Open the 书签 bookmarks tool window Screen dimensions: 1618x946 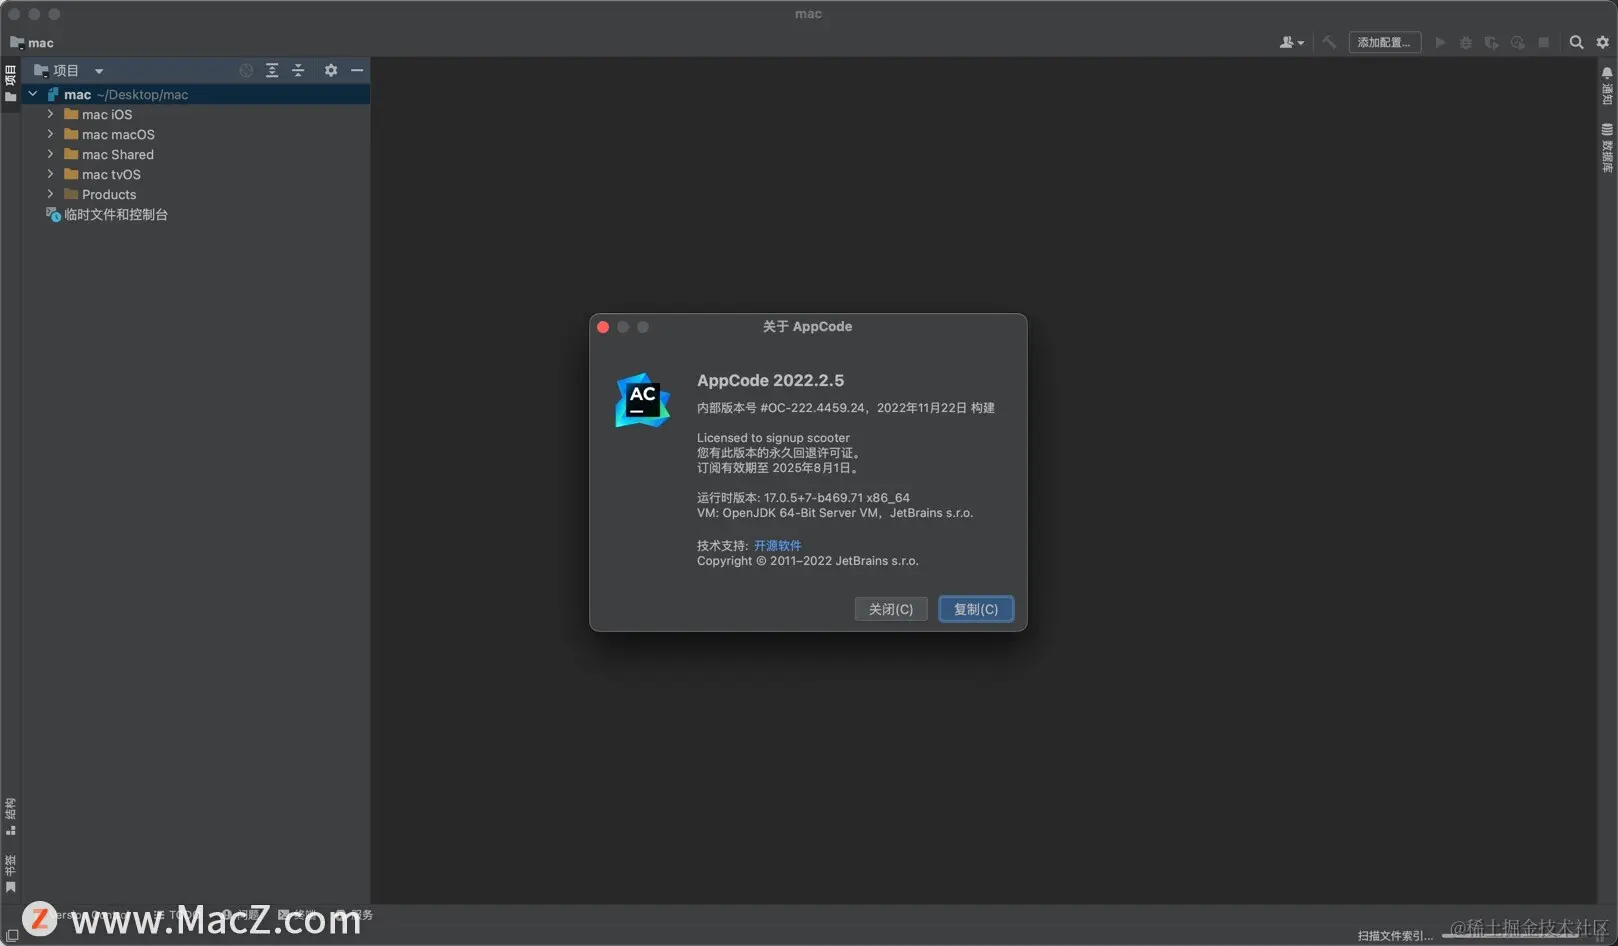(10, 873)
